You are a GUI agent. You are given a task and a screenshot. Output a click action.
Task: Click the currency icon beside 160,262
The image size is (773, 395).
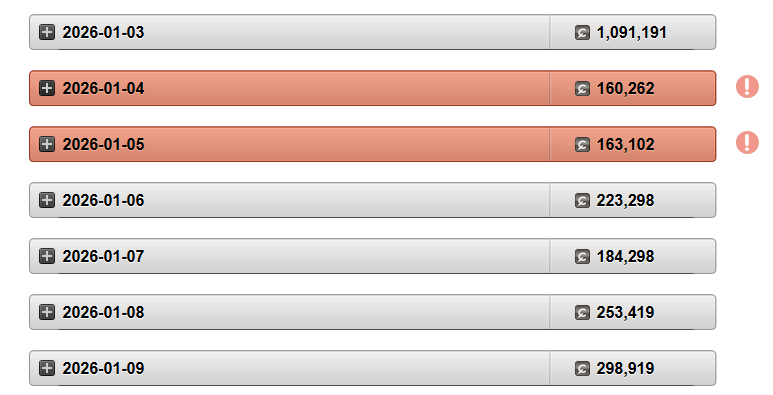(x=582, y=89)
